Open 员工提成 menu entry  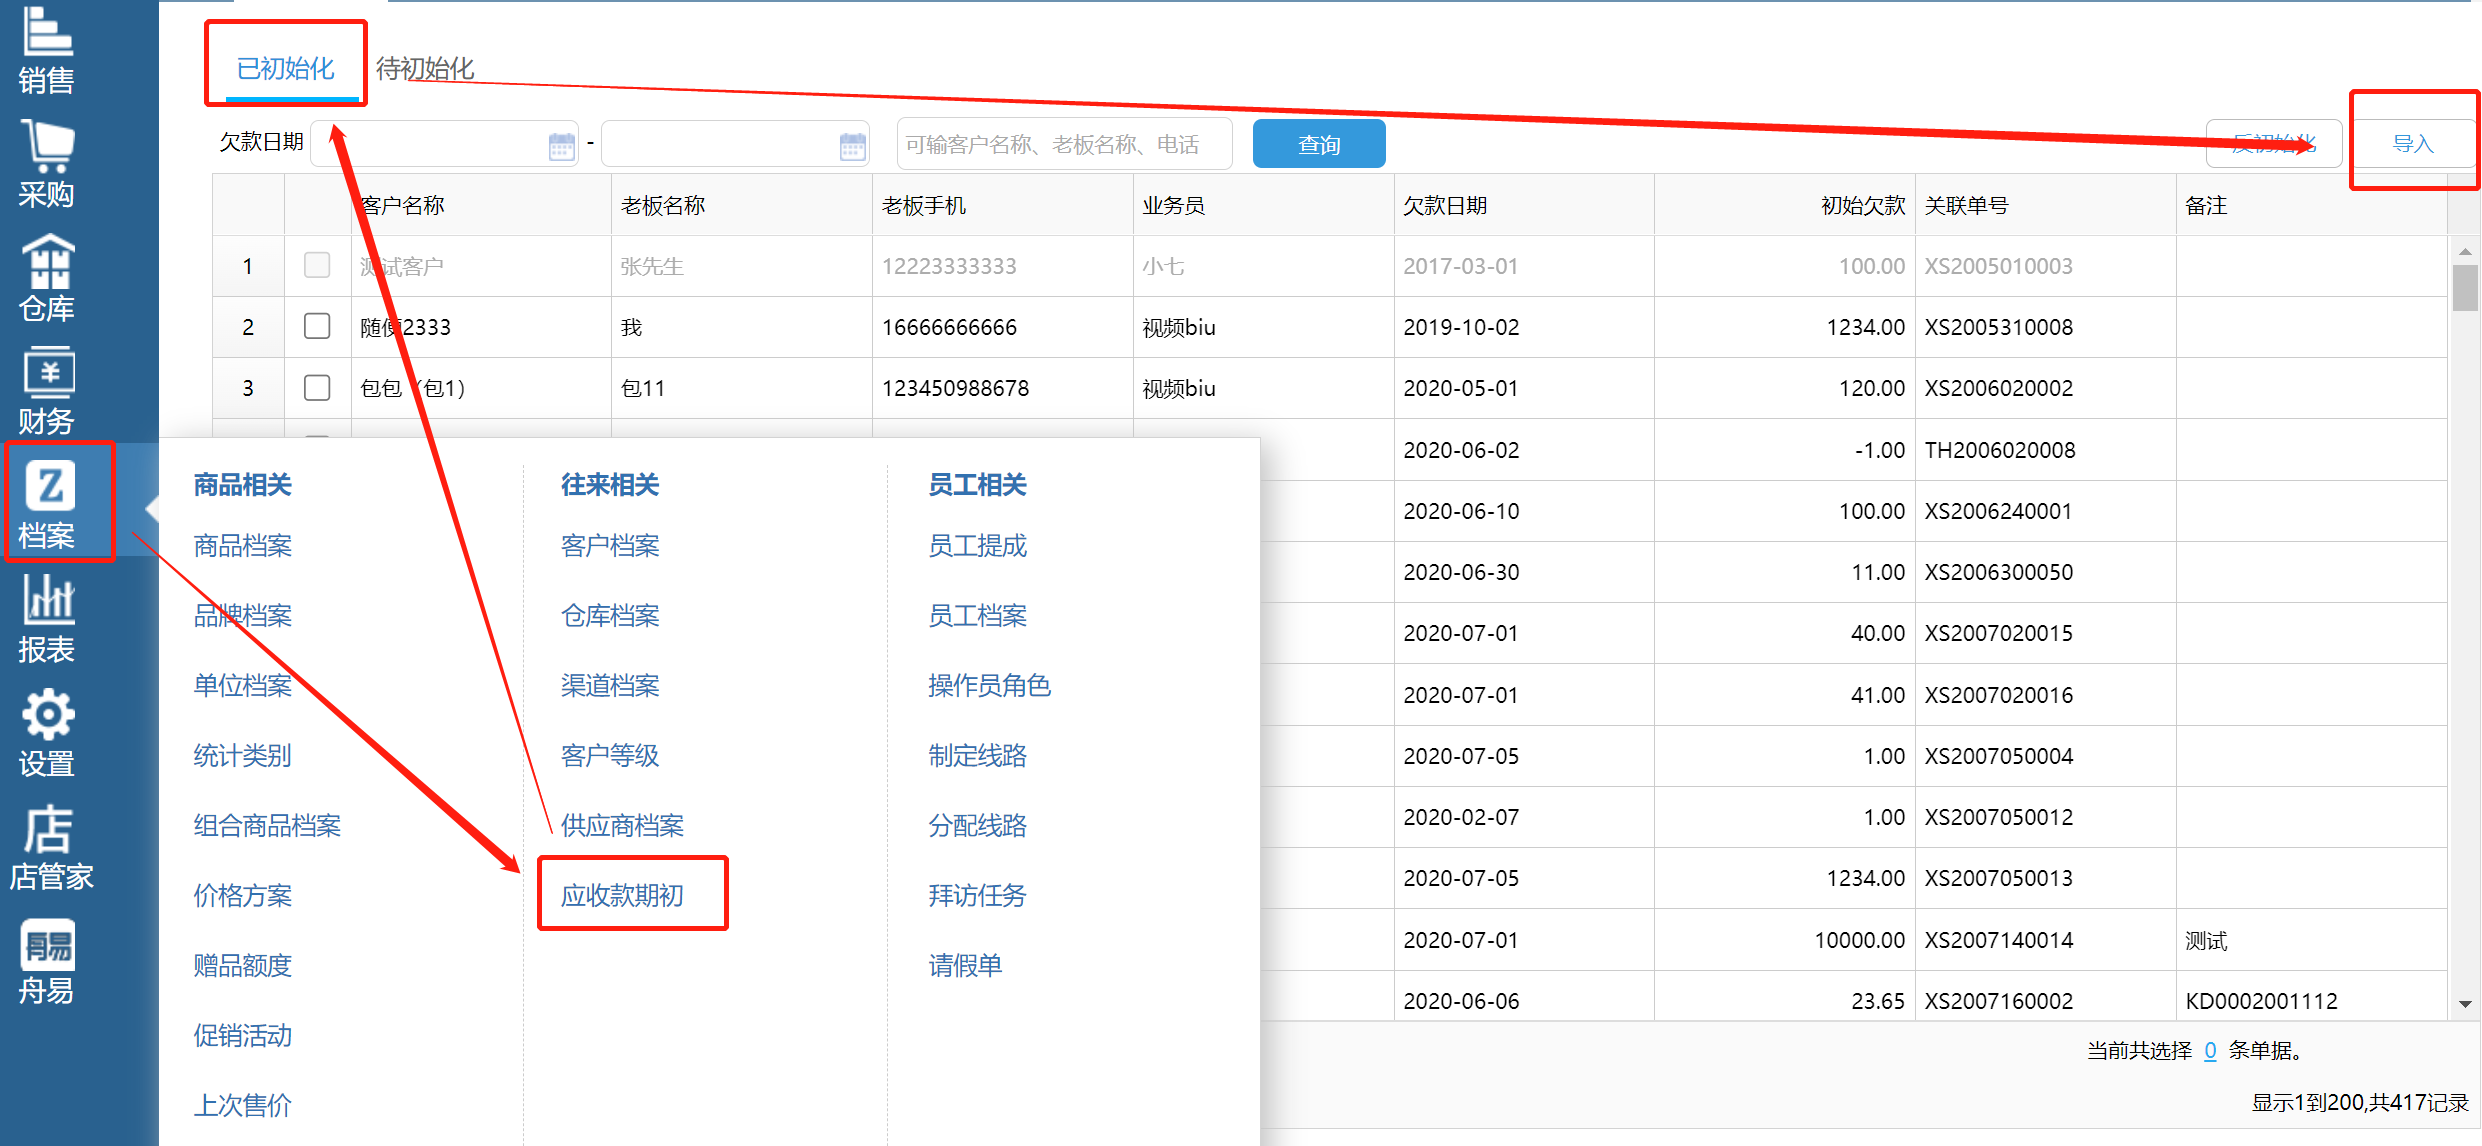(977, 546)
